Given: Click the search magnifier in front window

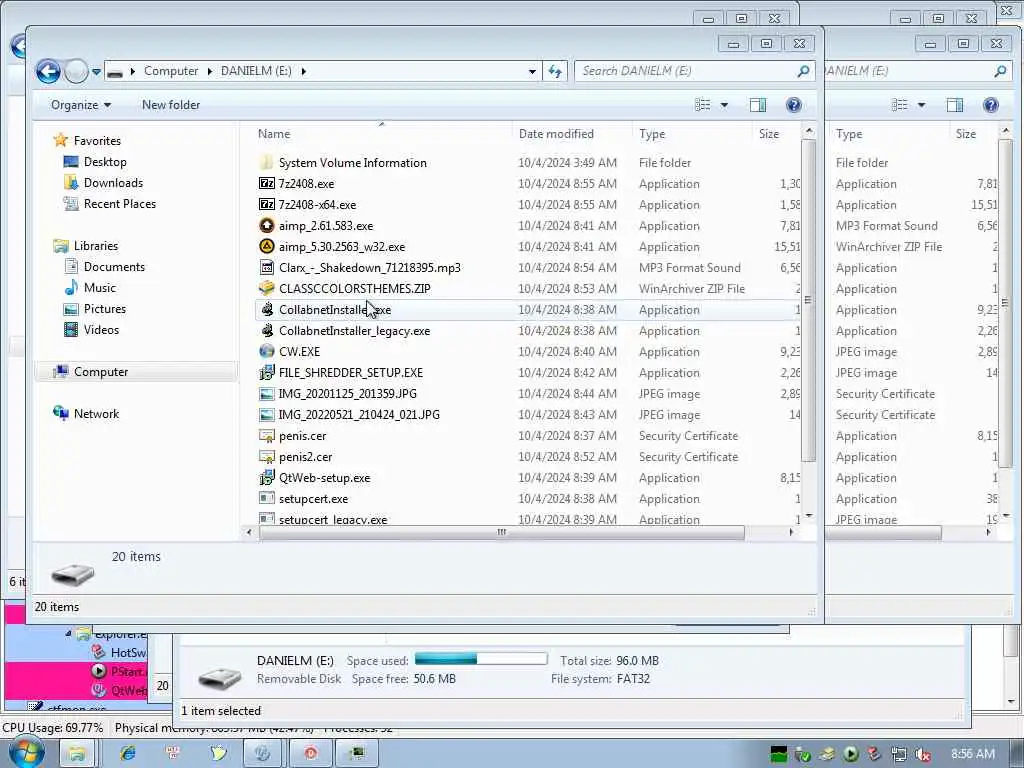Looking at the screenshot, I should [x=804, y=71].
